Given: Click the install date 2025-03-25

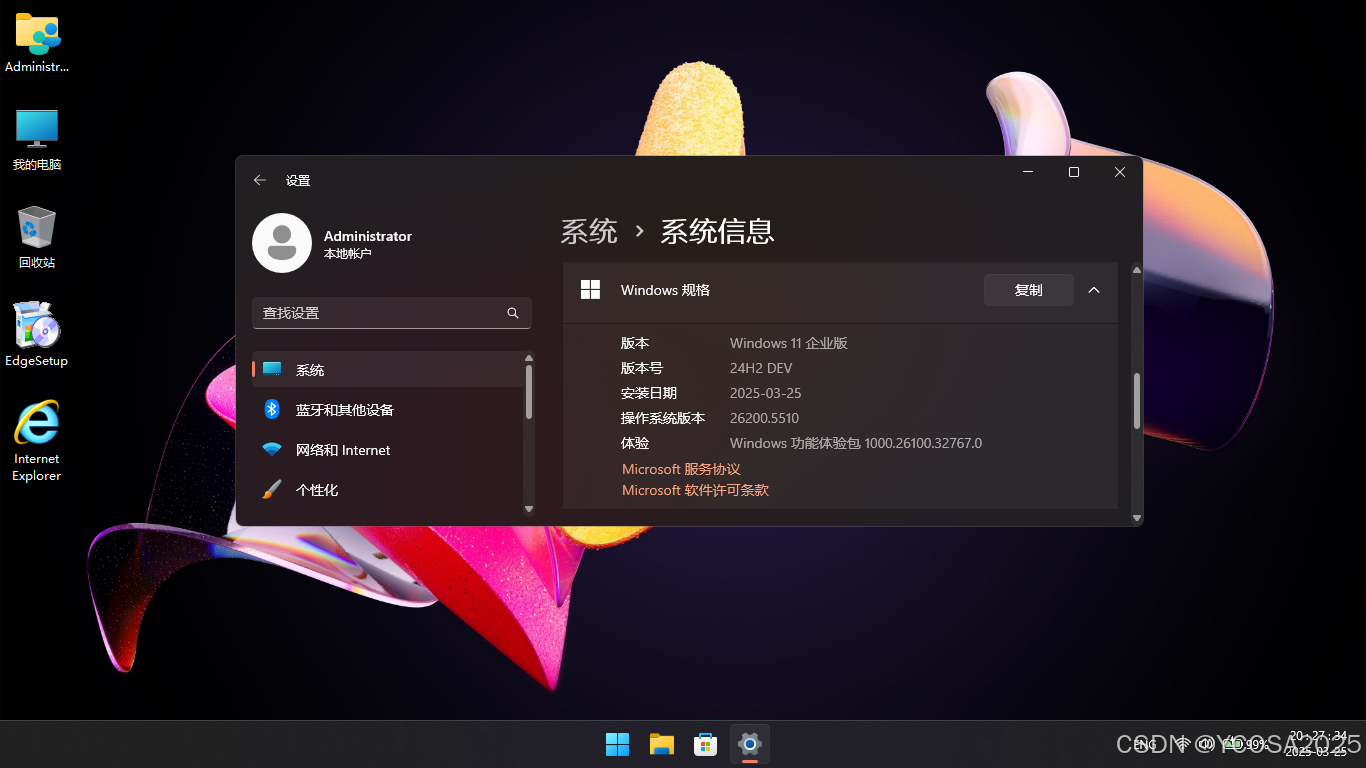Looking at the screenshot, I should coord(766,393).
